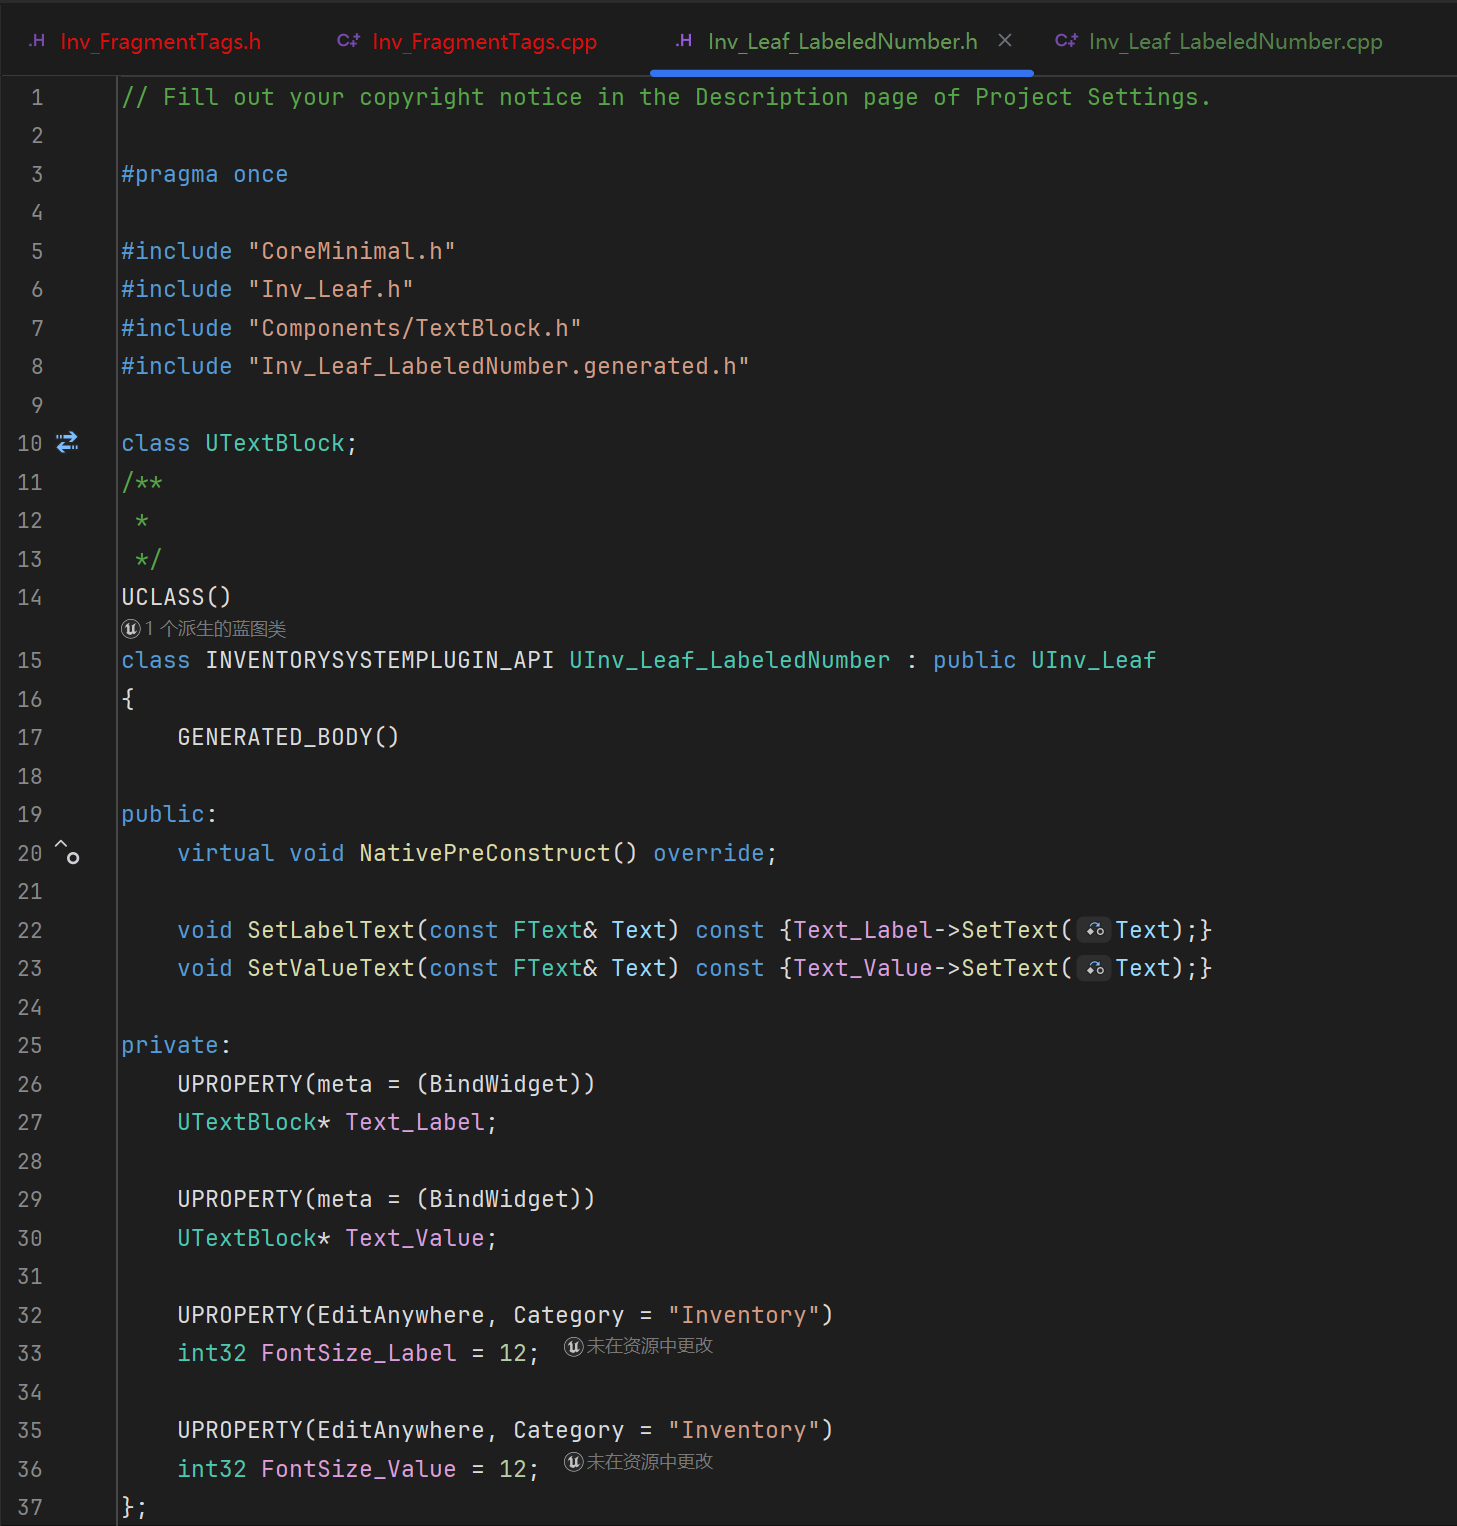
Task: Click the Text_Value member declaration on line 30
Action: (x=415, y=1238)
